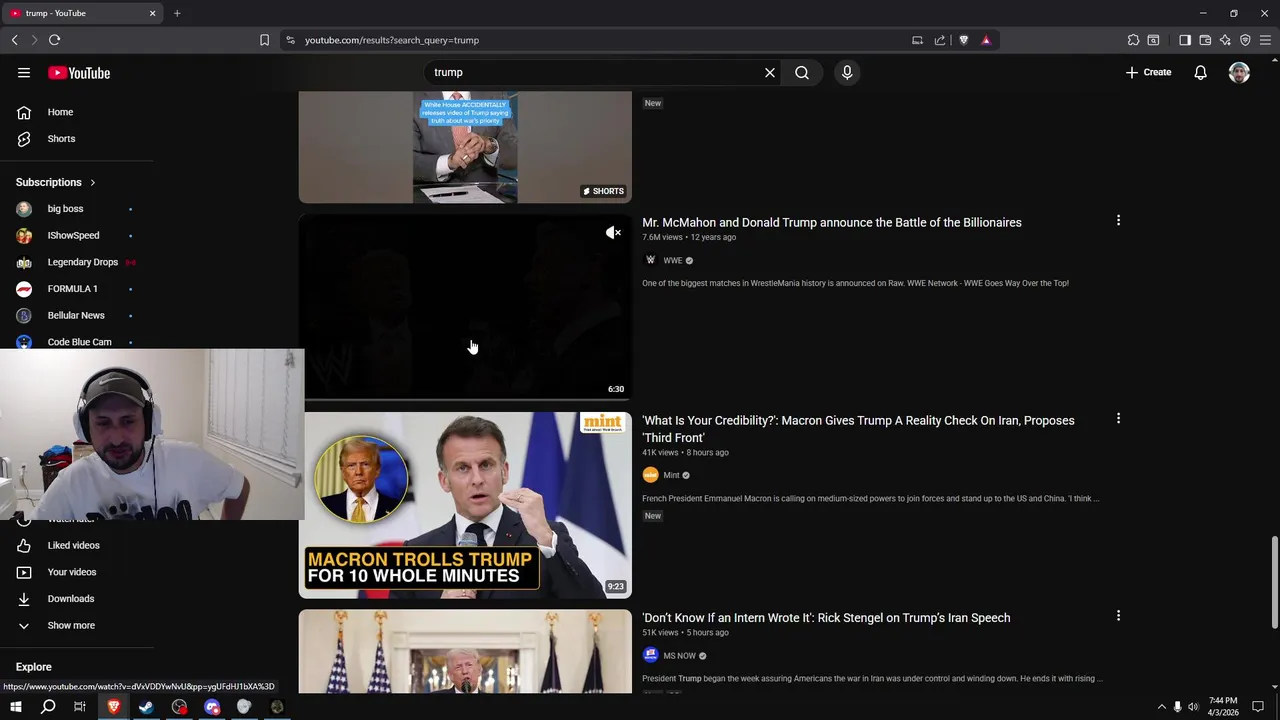The image size is (1280, 720).
Task: Open YouTube notifications bell
Action: [x=1200, y=72]
